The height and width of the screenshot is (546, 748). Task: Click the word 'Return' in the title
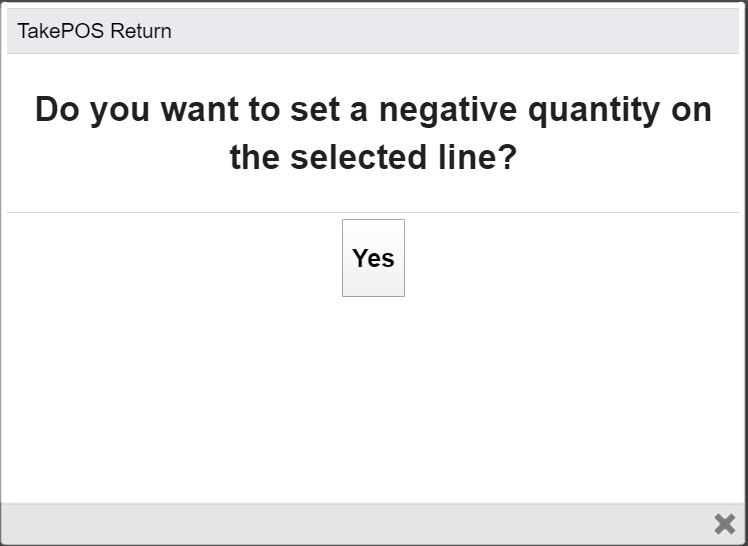click(x=141, y=31)
